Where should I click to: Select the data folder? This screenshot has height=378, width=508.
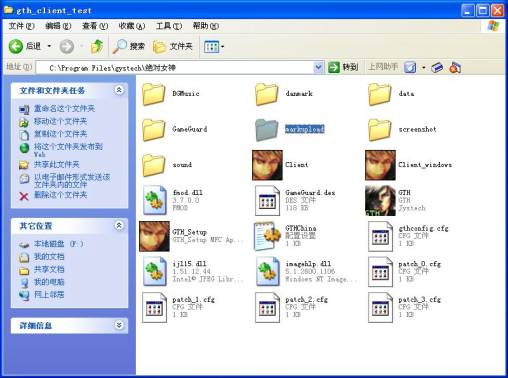point(380,94)
